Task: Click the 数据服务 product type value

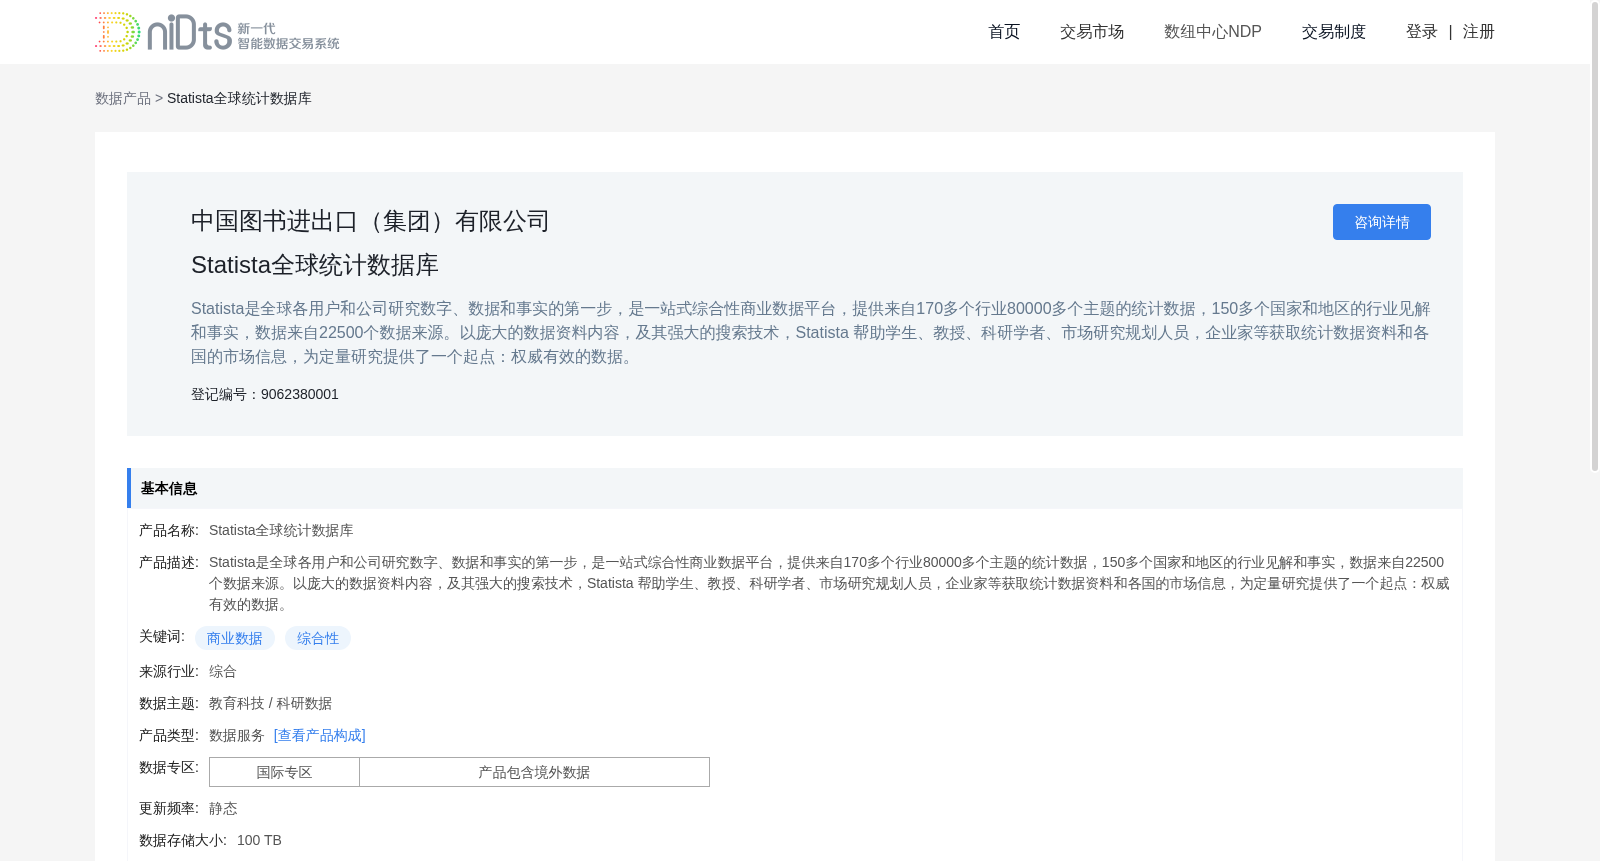Action: point(237,735)
